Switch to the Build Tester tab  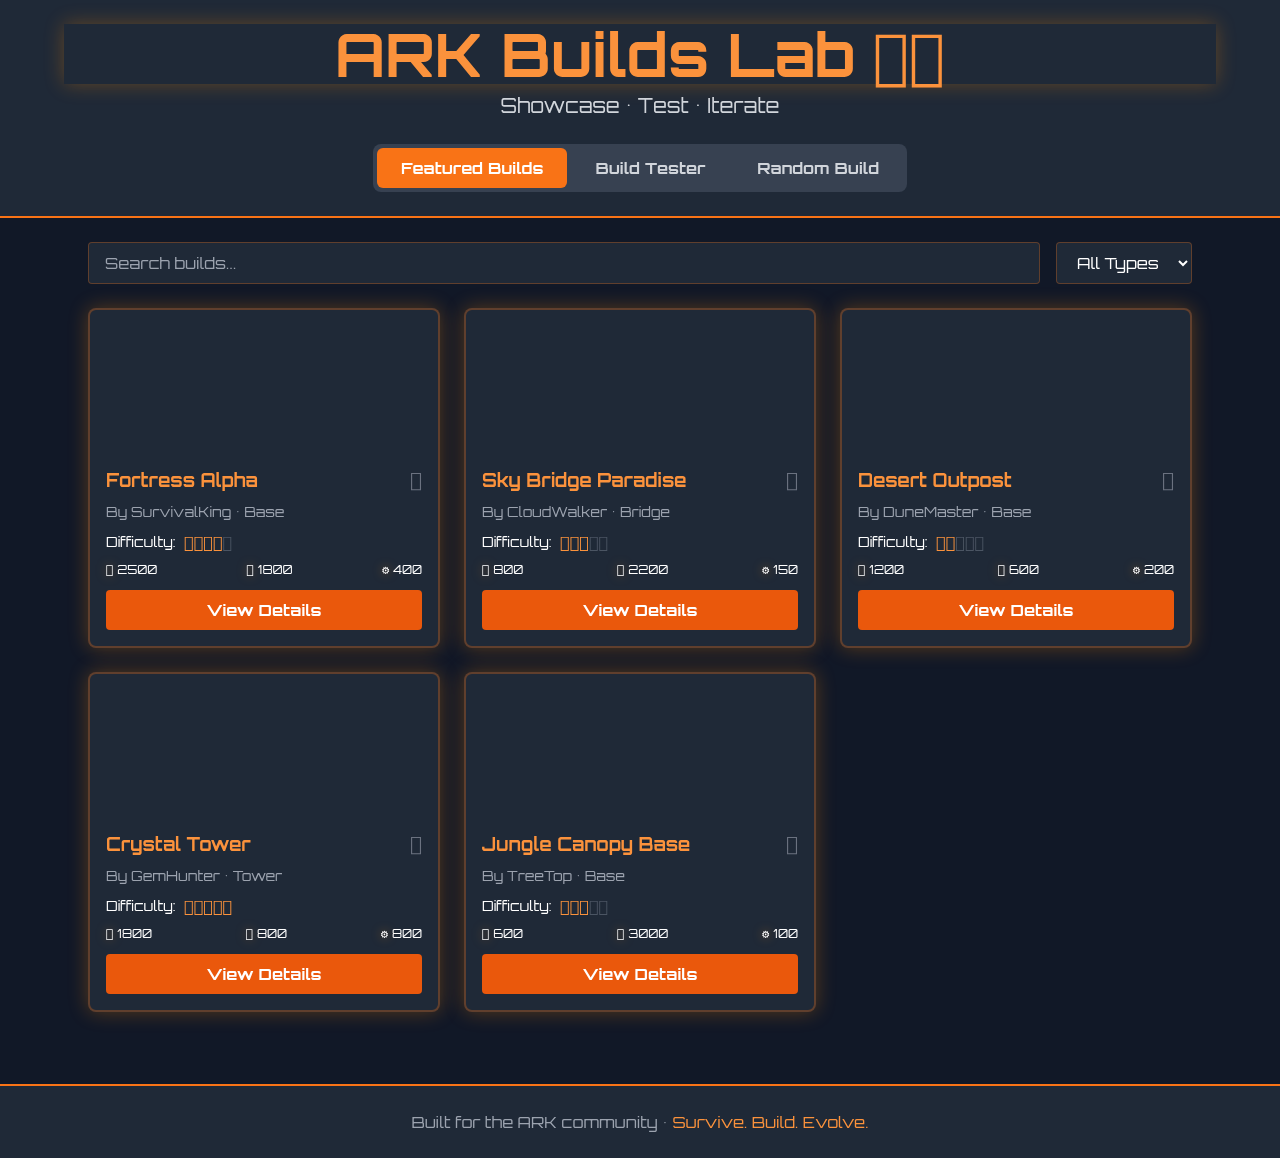point(648,167)
